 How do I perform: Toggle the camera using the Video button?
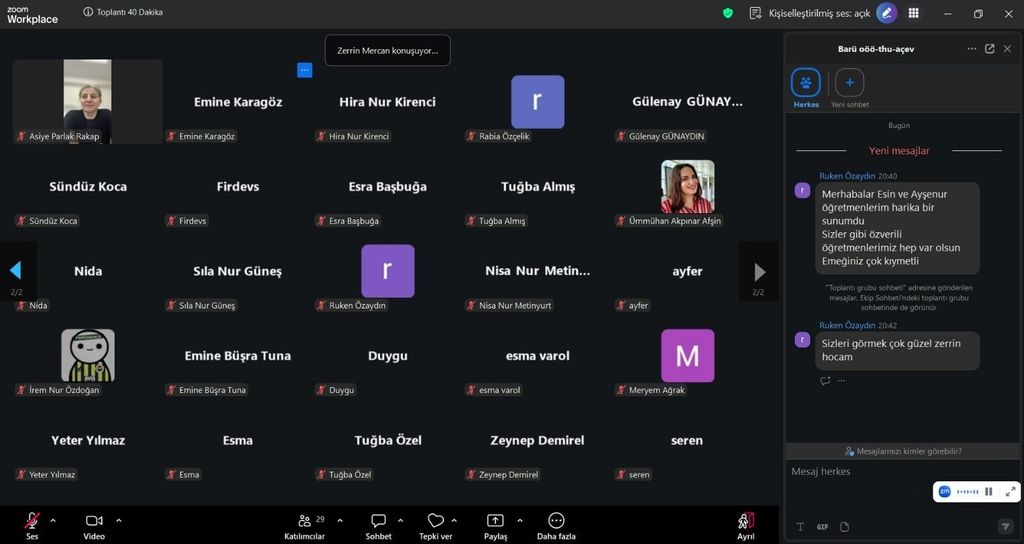pyautogui.click(x=94, y=521)
